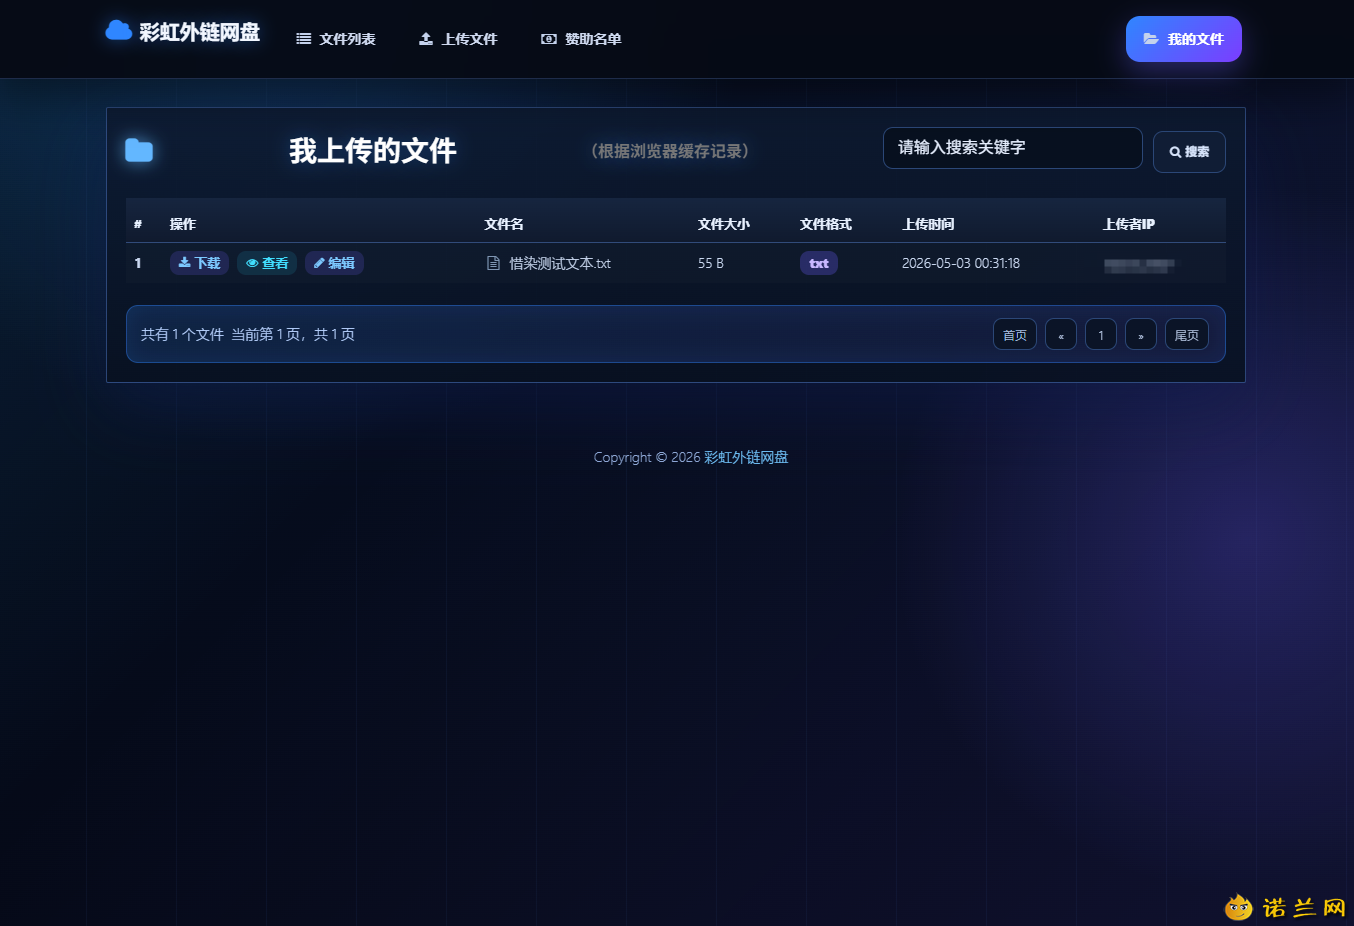Click the list icon beside 文件列表

(x=303, y=39)
